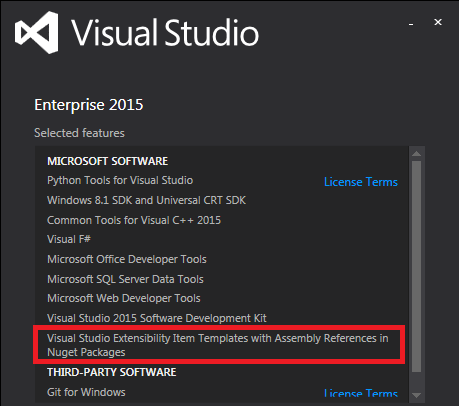Image resolution: width=459 pixels, height=406 pixels.
Task: Select 'Python Tools for Visual Studio' entry
Action: pos(120,180)
